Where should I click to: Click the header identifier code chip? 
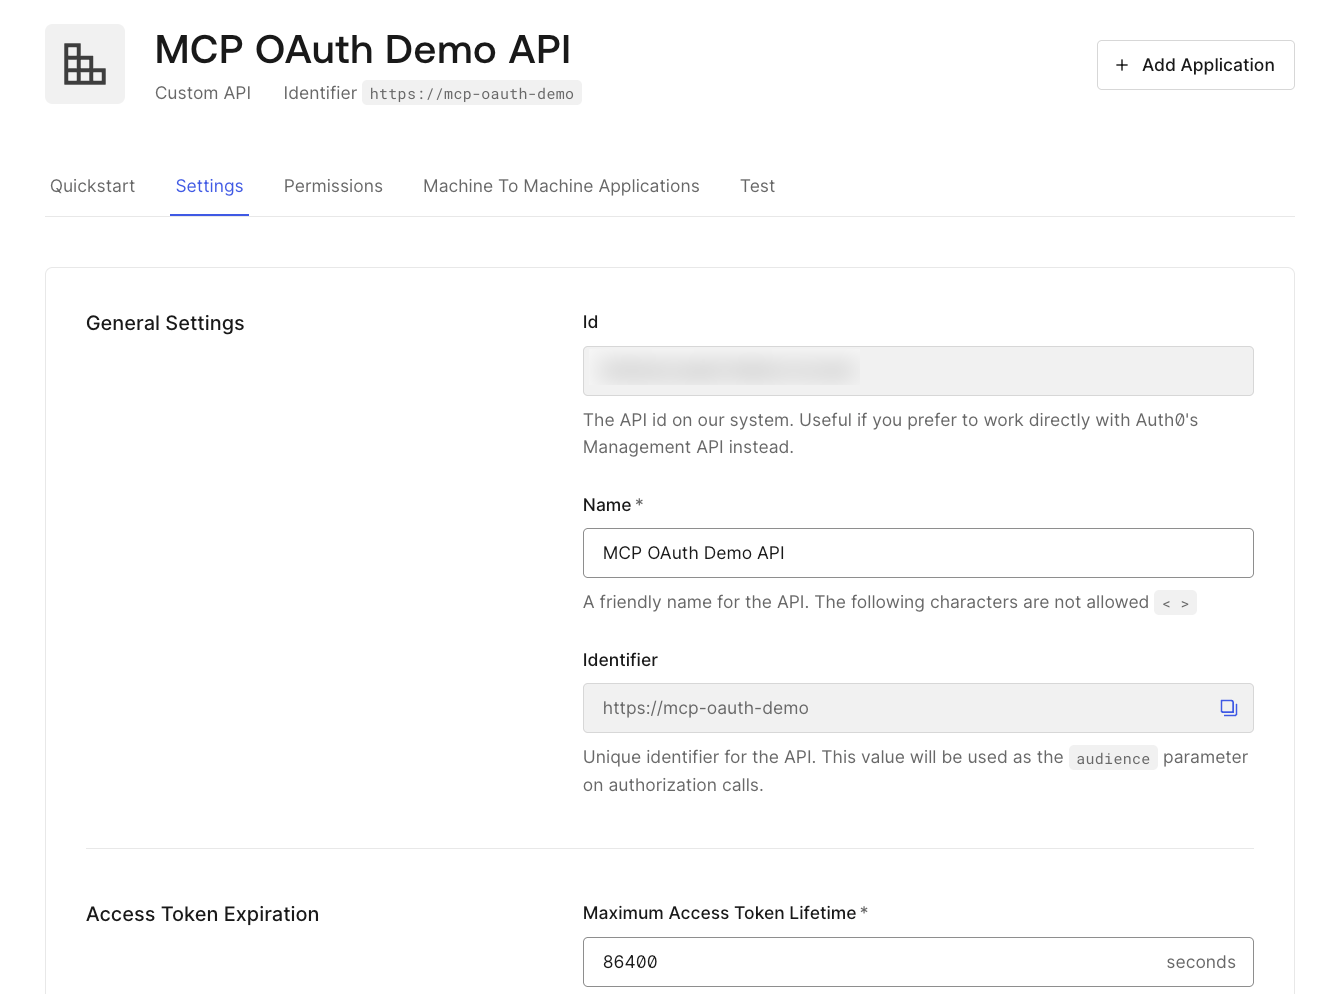point(471,94)
